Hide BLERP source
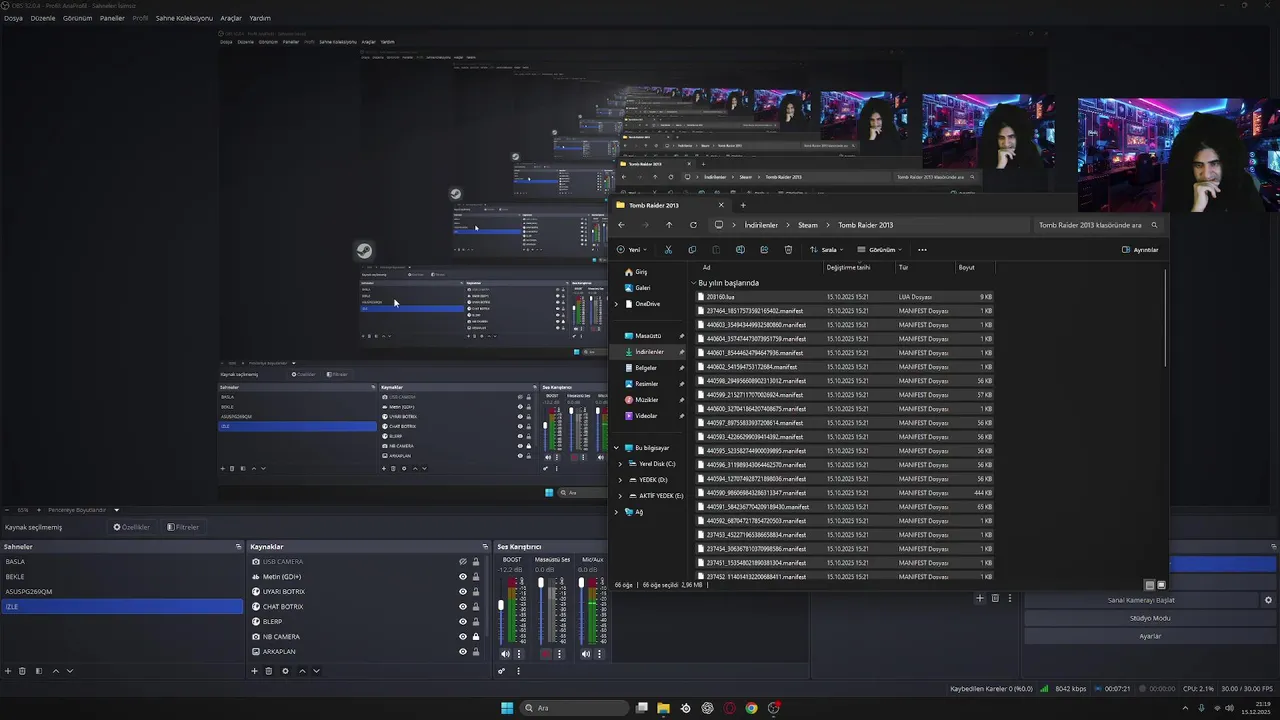 click(463, 622)
